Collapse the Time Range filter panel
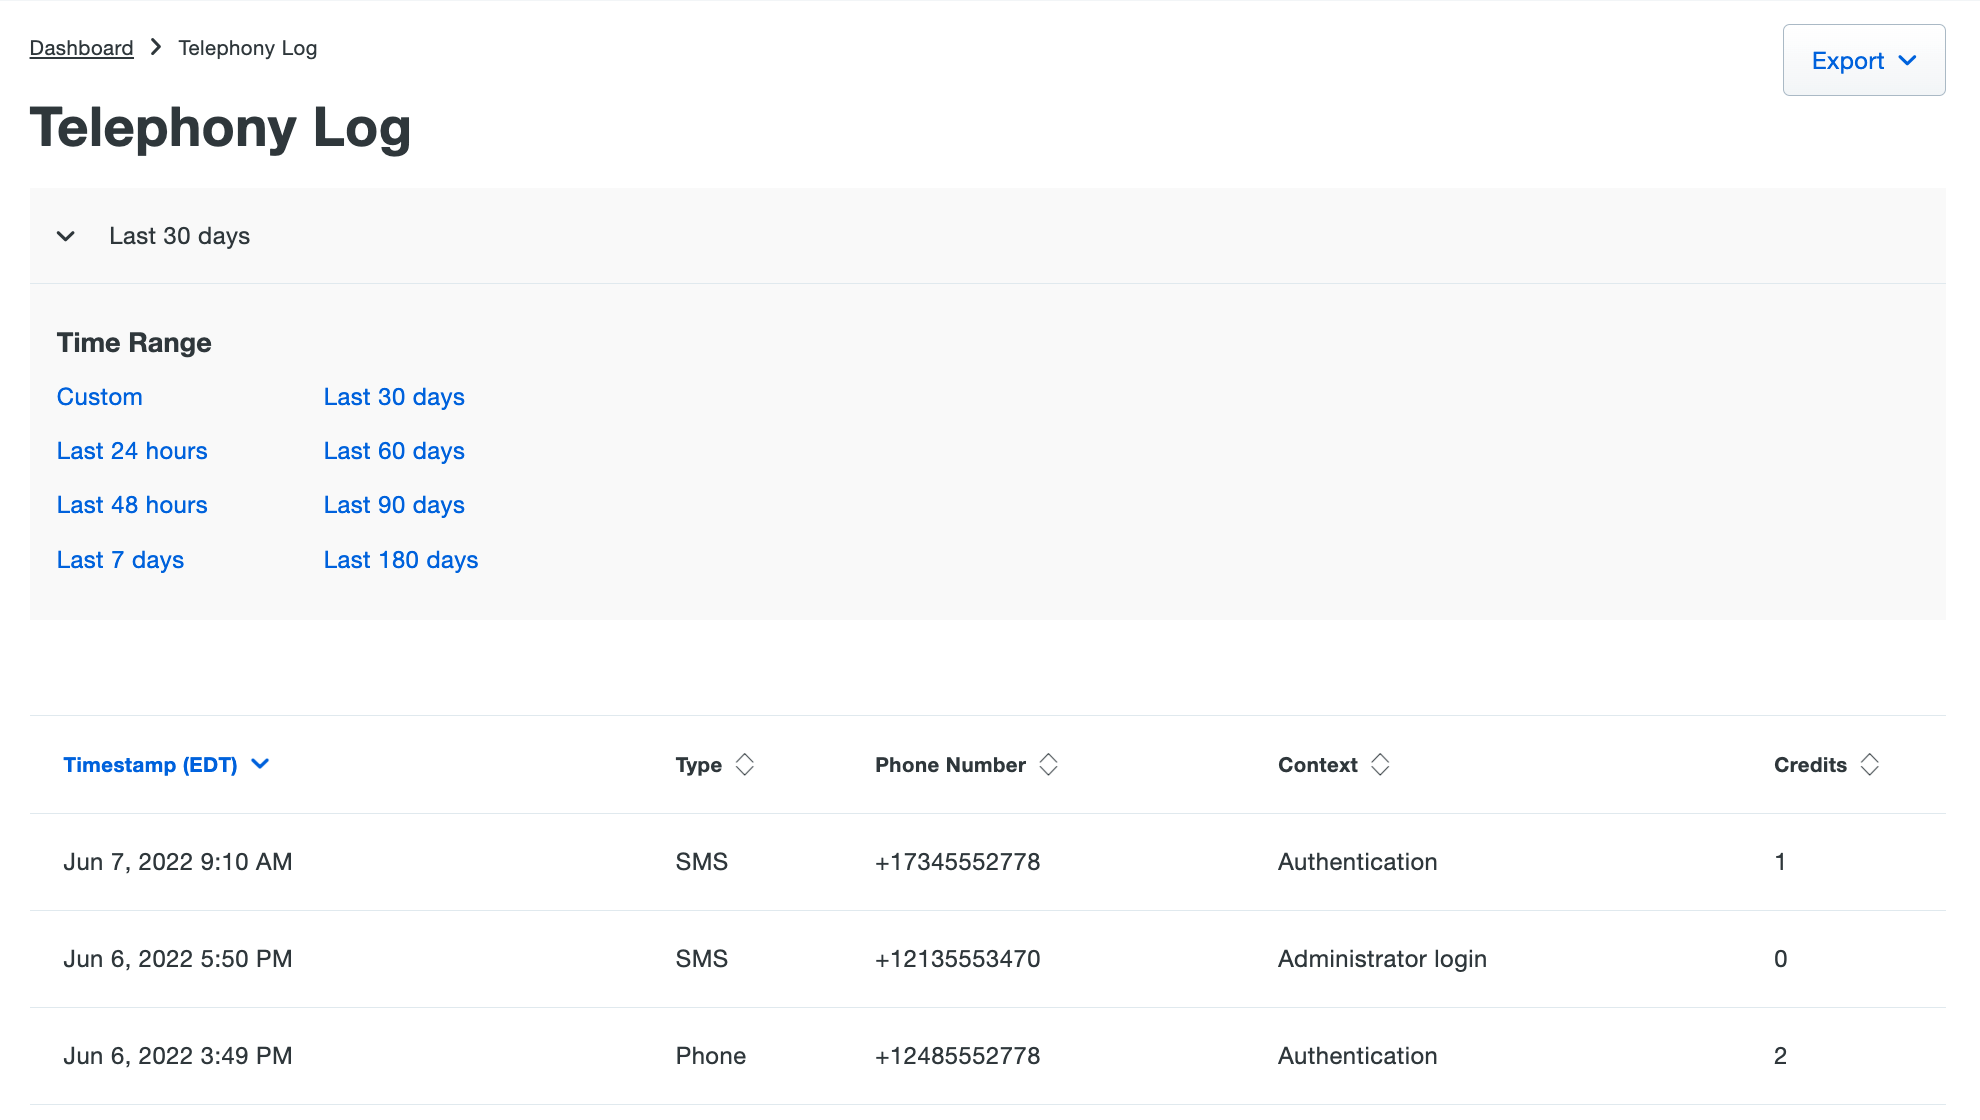The height and width of the screenshot is (1120, 1980). [x=67, y=235]
